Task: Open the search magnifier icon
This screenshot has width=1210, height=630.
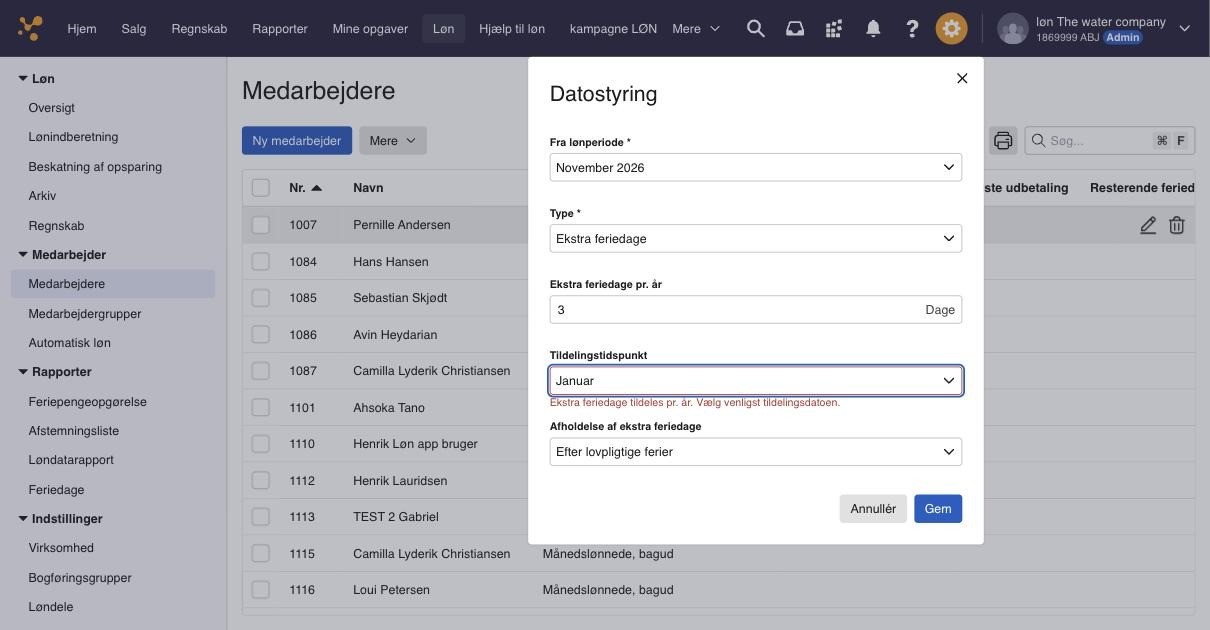Action: 756,29
